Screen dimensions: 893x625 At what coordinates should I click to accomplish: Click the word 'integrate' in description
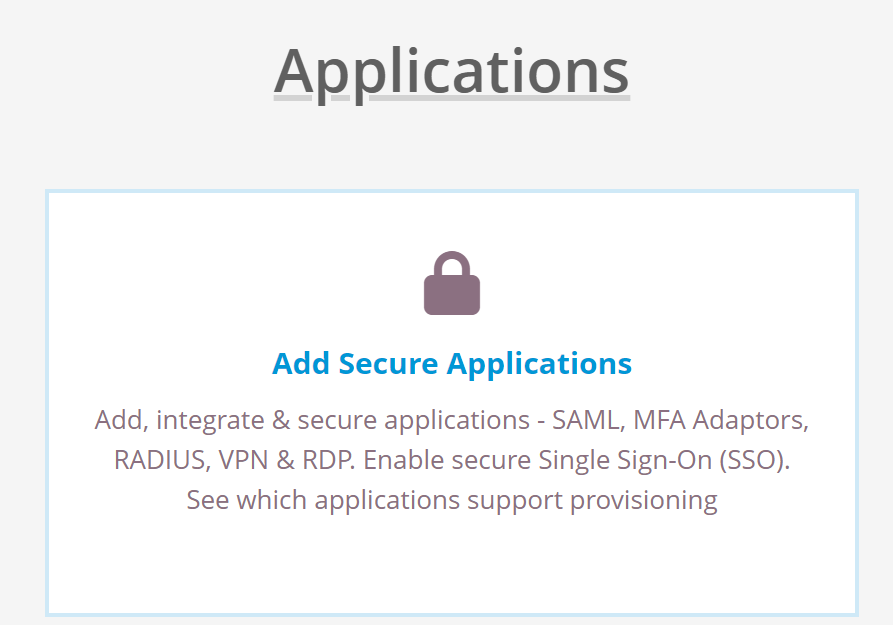[x=210, y=421]
